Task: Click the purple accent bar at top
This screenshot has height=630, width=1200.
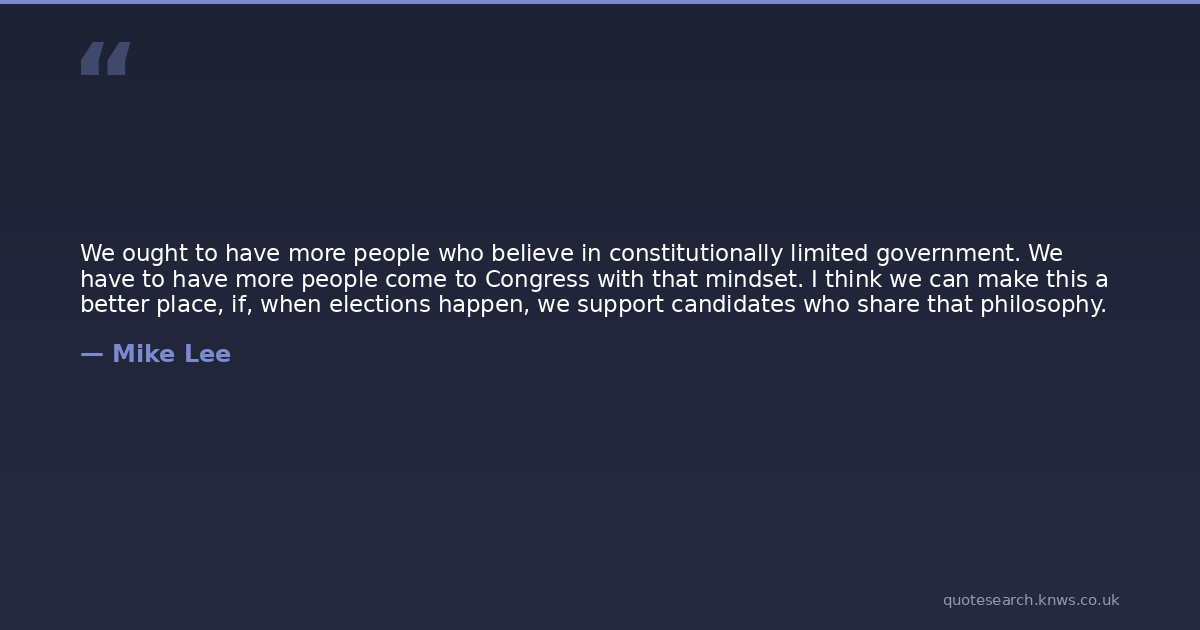Action: coord(600,2)
